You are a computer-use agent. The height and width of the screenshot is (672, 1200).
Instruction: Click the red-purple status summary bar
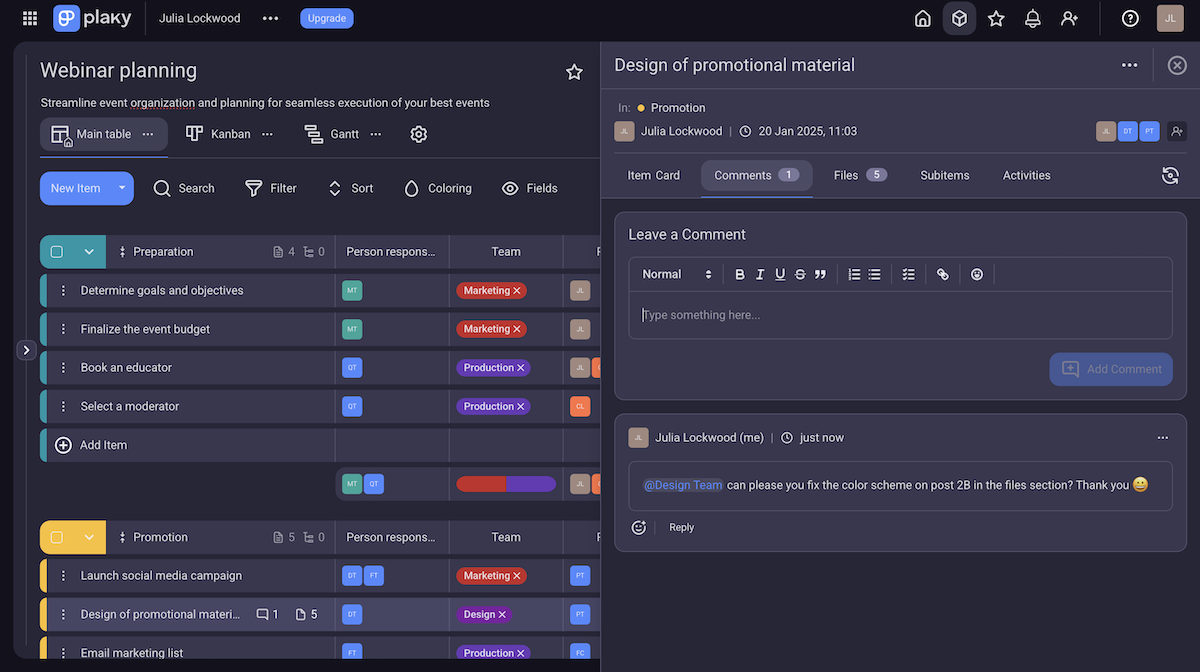pyautogui.click(x=505, y=483)
